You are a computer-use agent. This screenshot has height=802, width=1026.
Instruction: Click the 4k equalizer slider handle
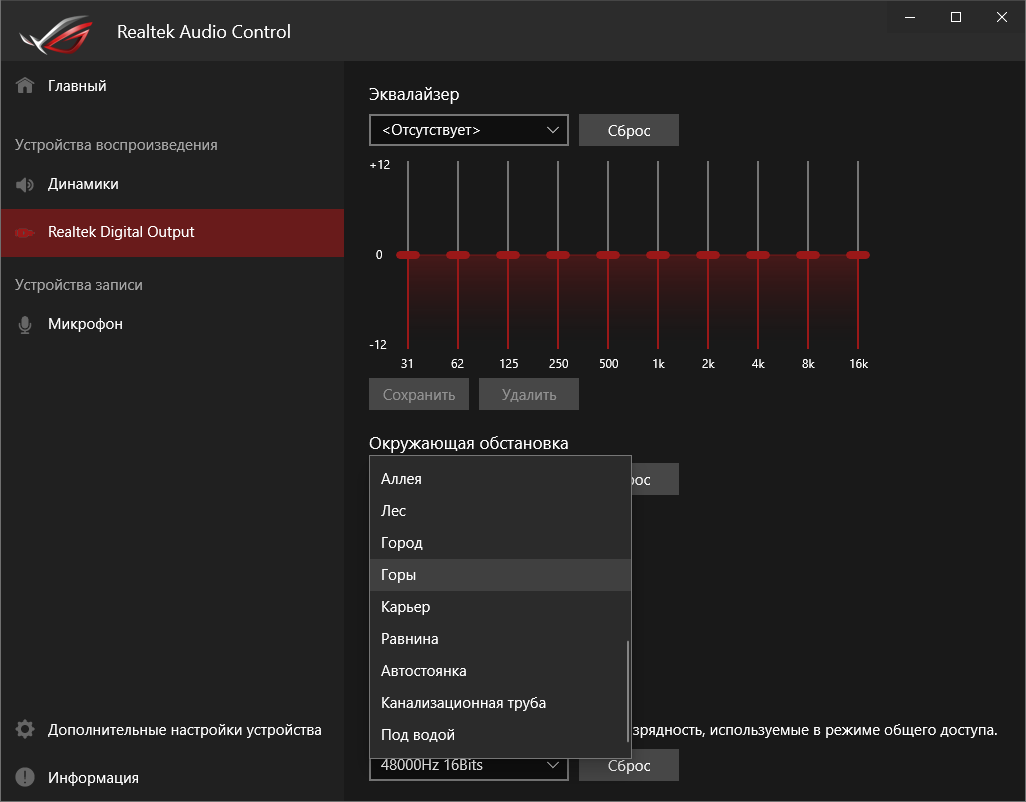point(758,255)
